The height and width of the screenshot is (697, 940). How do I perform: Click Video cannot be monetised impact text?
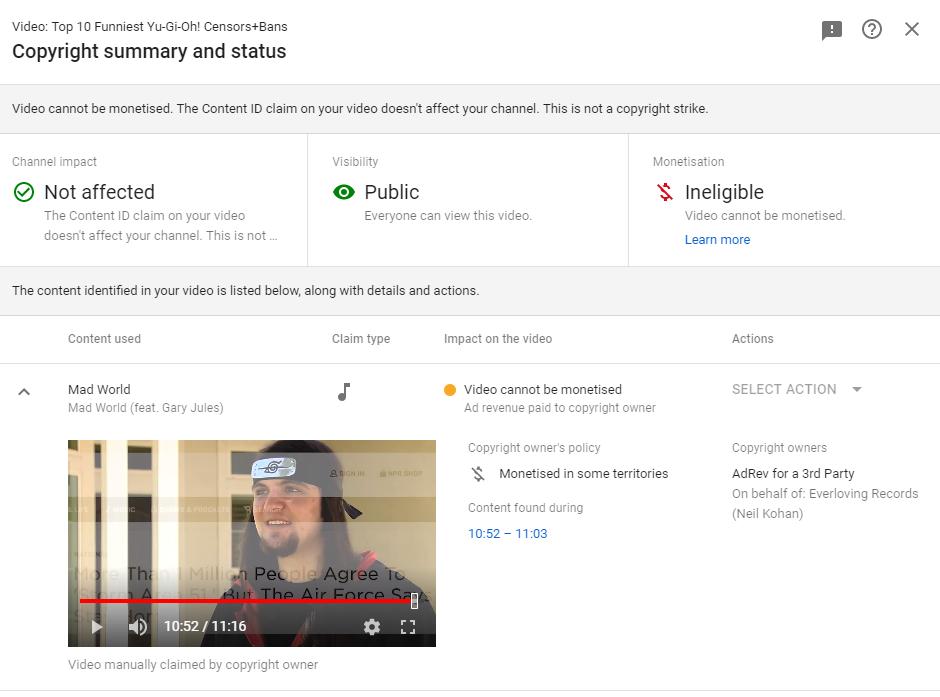(x=543, y=390)
